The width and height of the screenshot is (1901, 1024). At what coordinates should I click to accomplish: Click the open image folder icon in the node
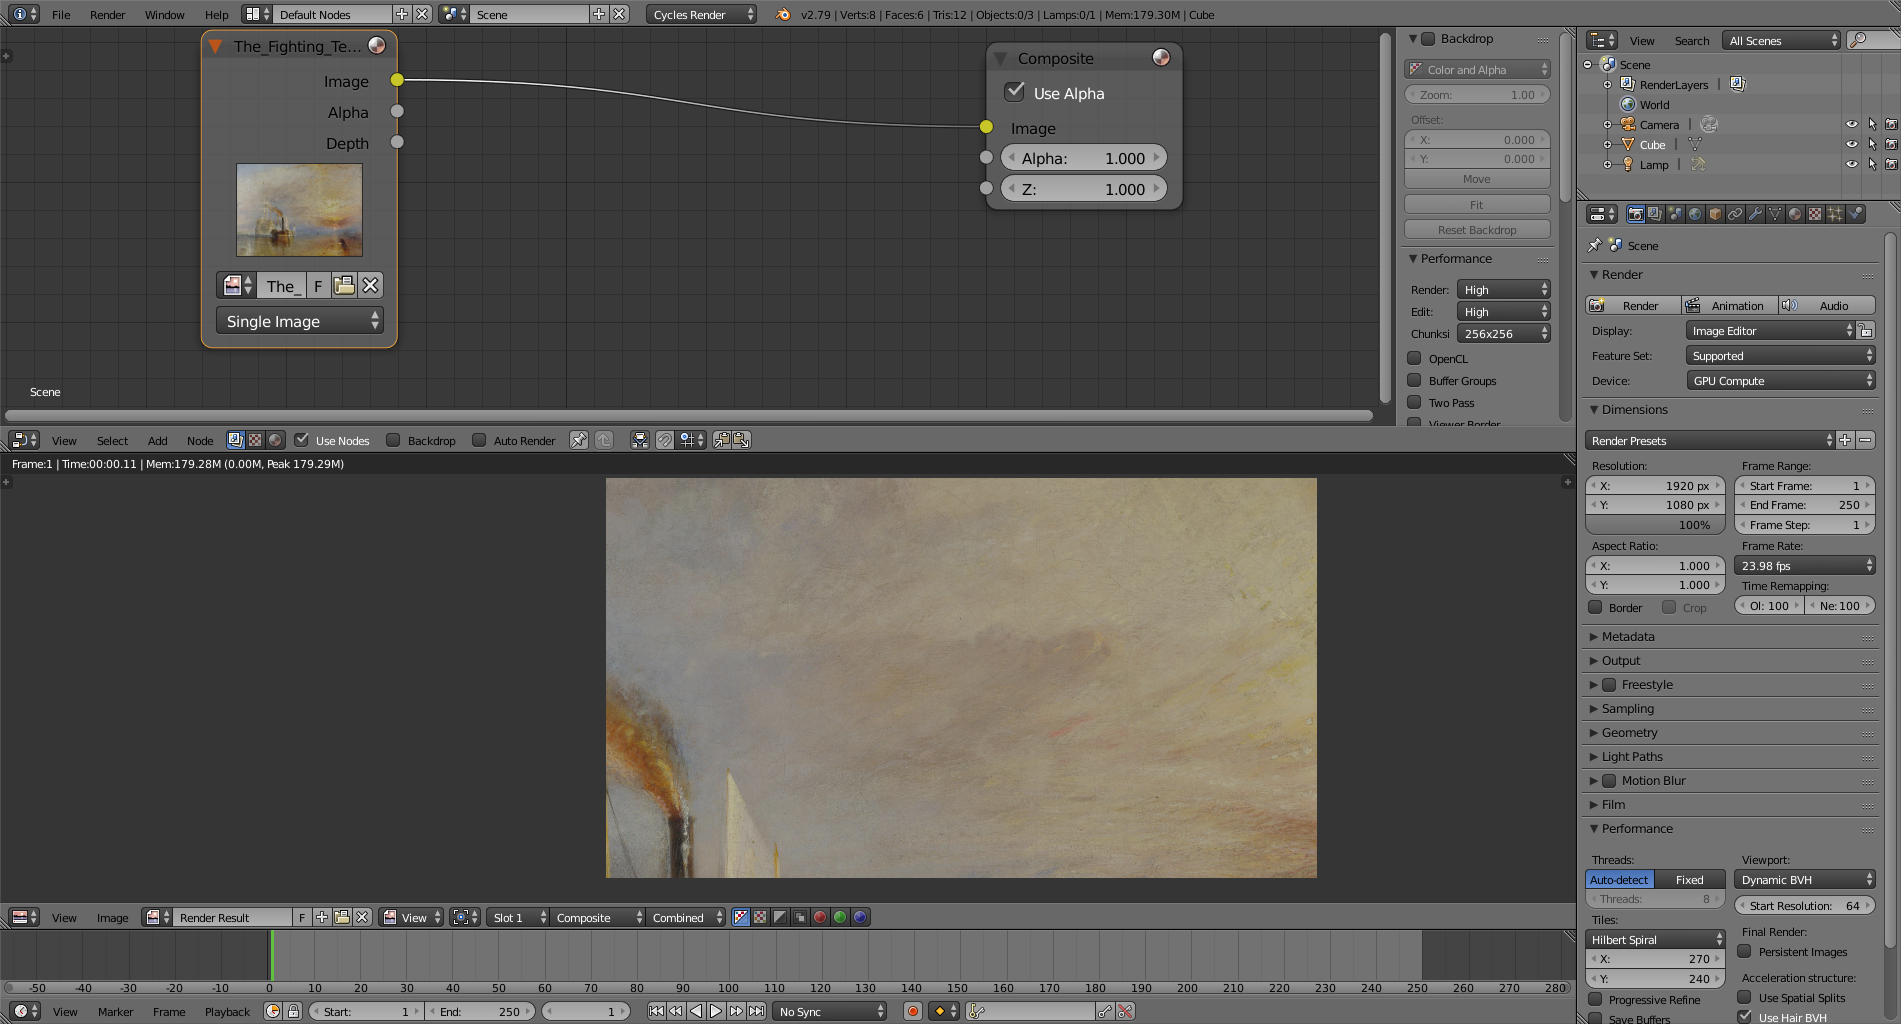pyautogui.click(x=344, y=285)
